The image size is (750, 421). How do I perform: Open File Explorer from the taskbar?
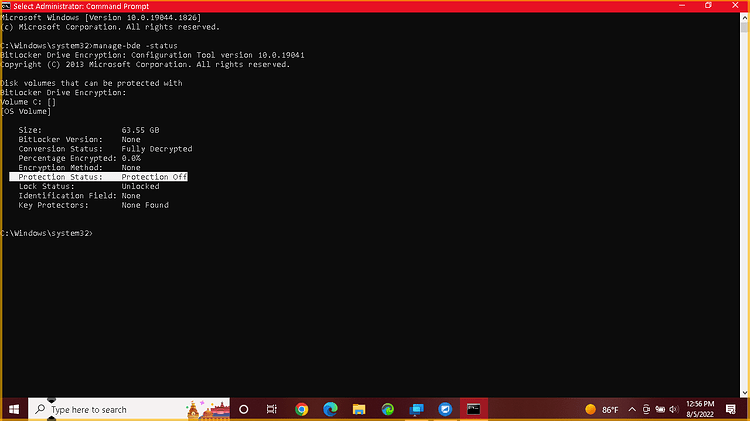(359, 410)
